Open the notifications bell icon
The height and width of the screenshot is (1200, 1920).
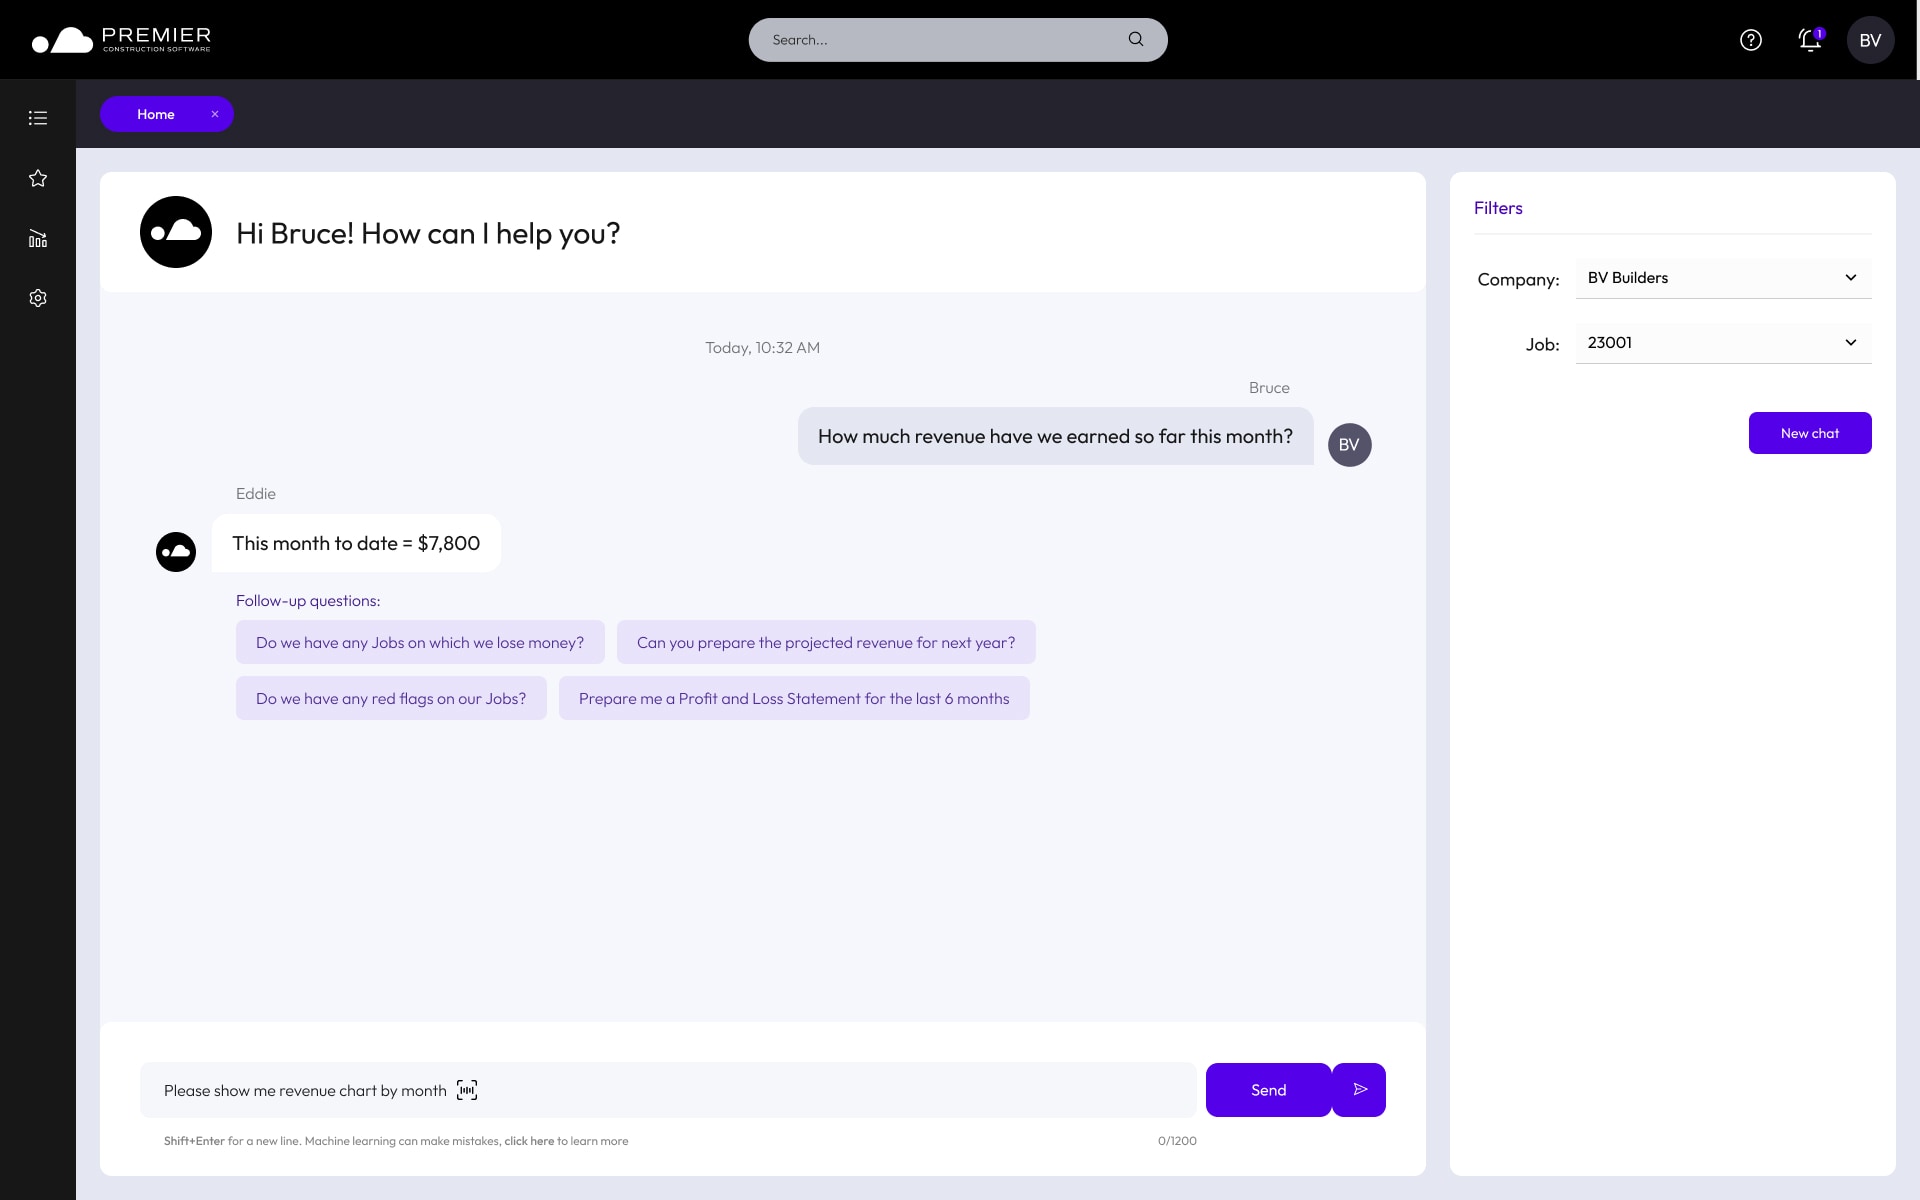[1809, 40]
